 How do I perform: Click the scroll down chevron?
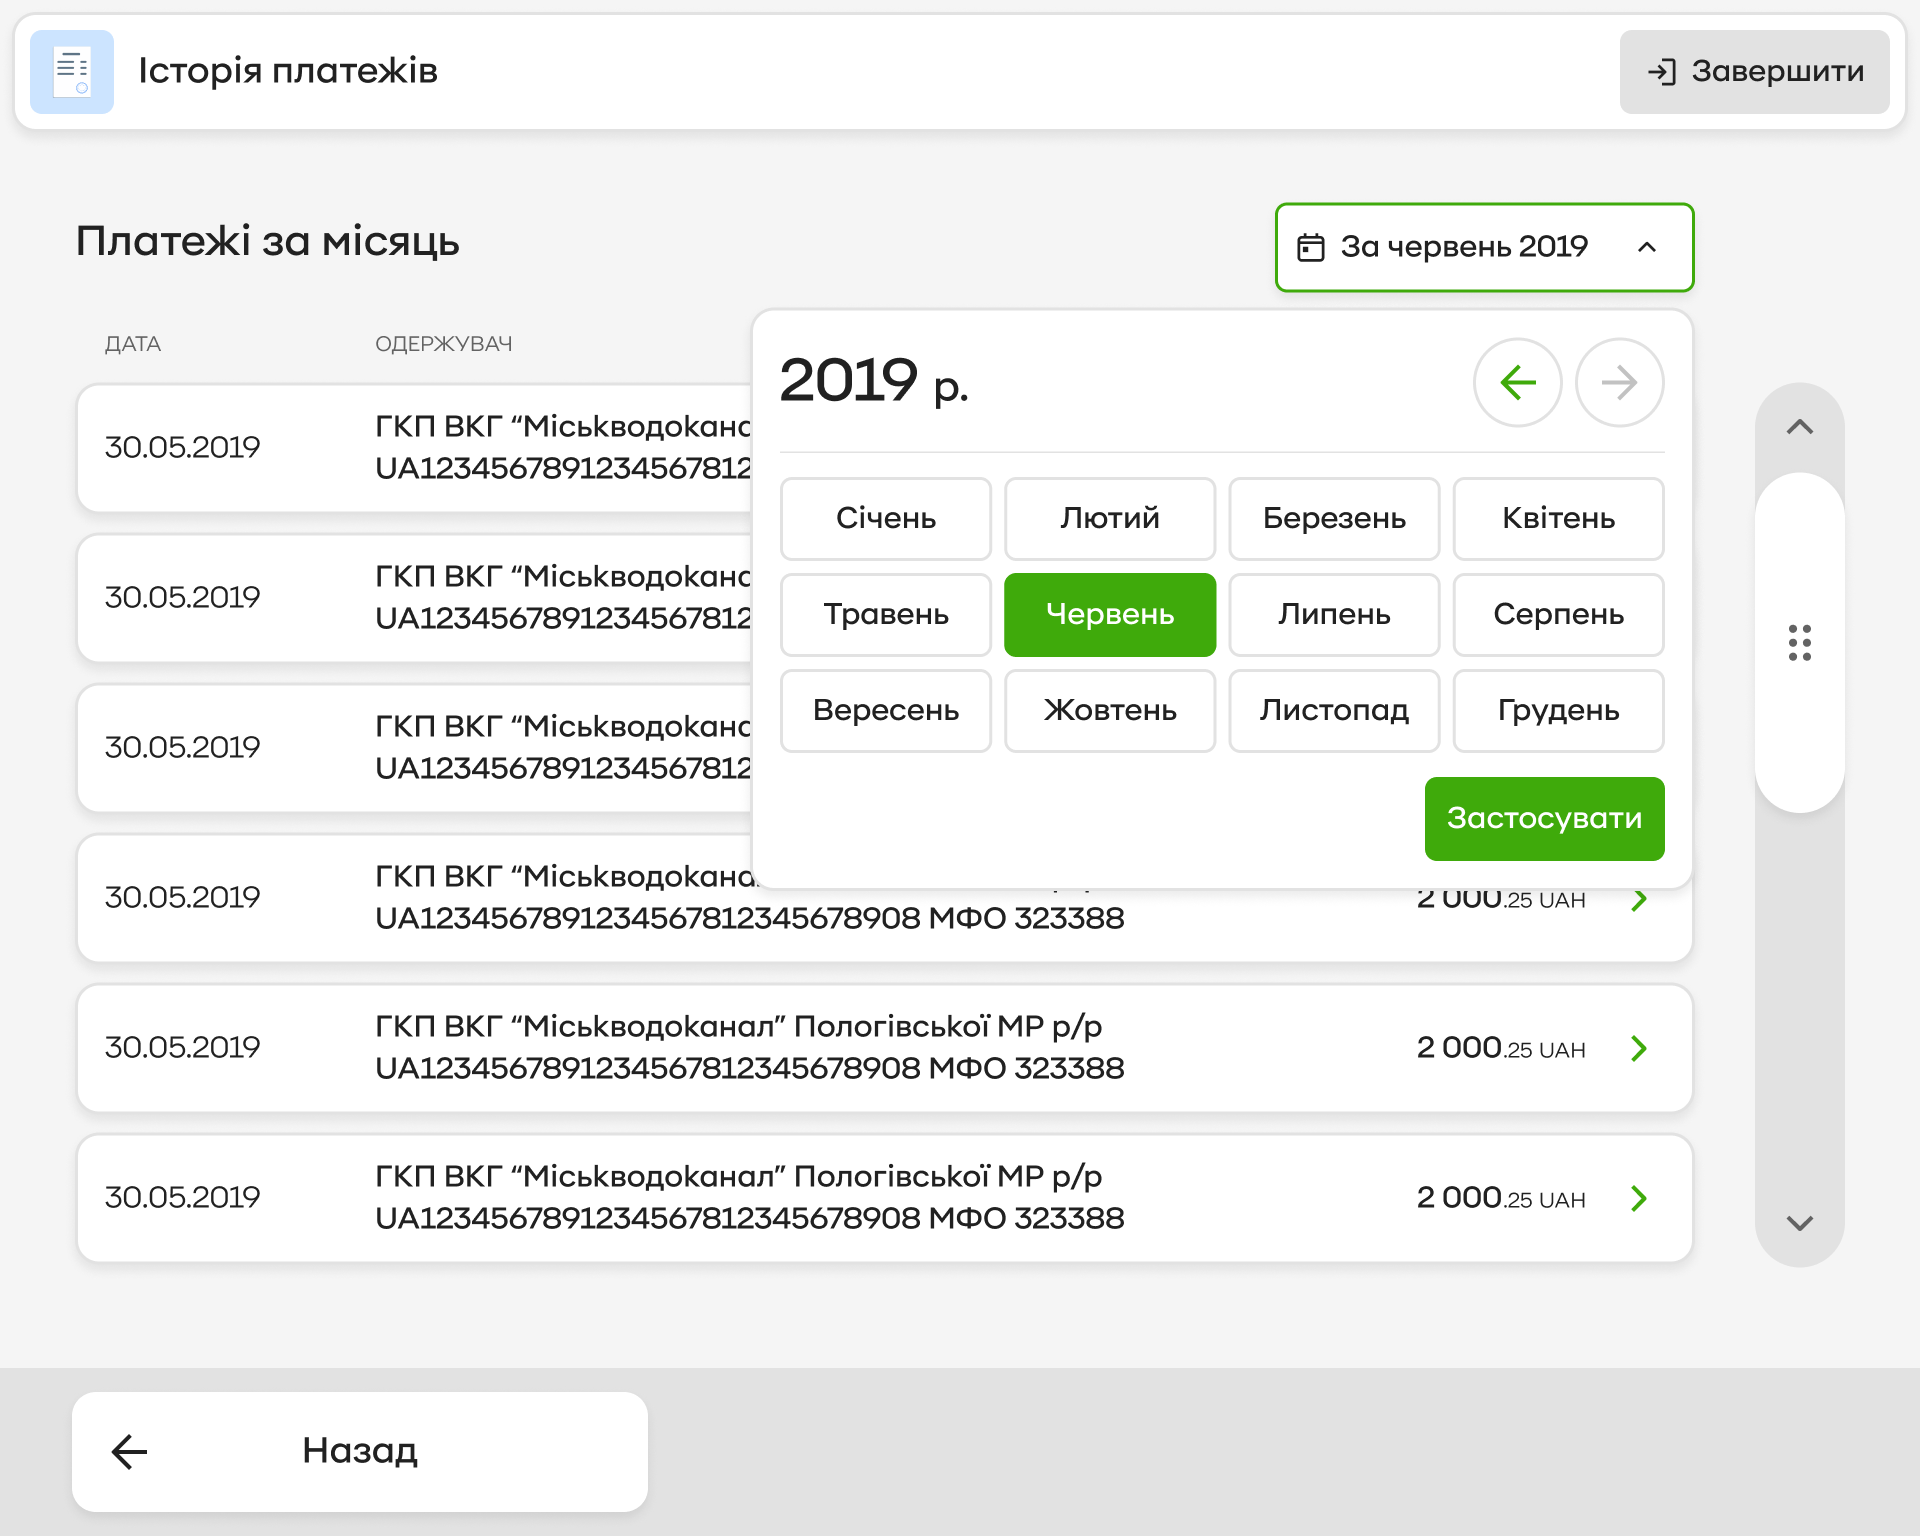click(1799, 1223)
